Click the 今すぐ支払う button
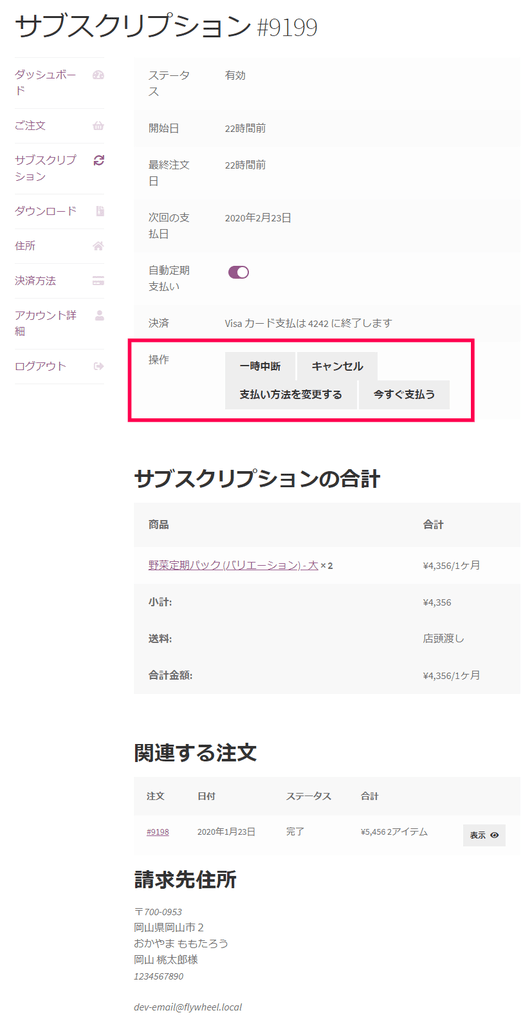532x1024 pixels. (404, 395)
